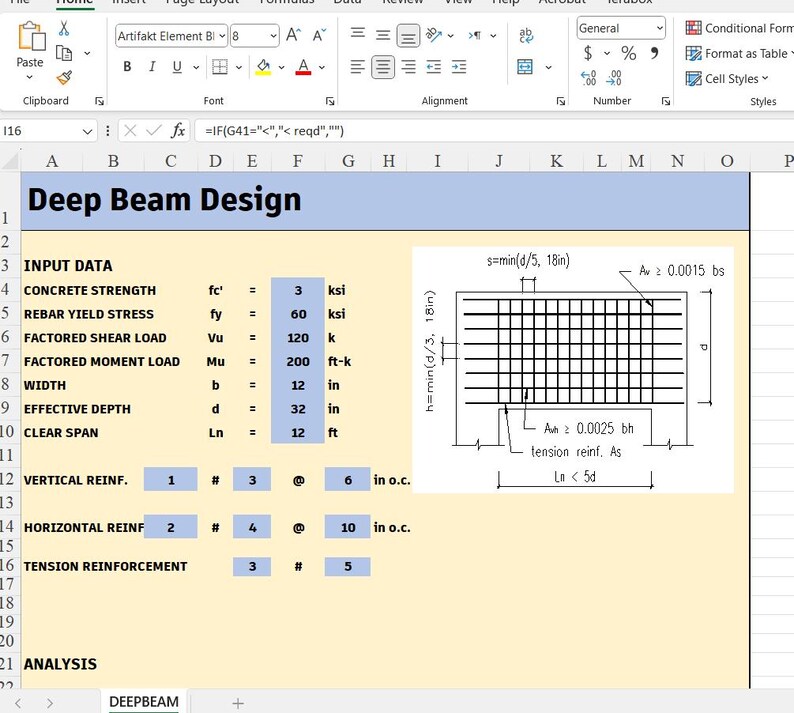Screen dimensions: 794x713
Task: Click the Merge & Center icon
Action: click(525, 67)
